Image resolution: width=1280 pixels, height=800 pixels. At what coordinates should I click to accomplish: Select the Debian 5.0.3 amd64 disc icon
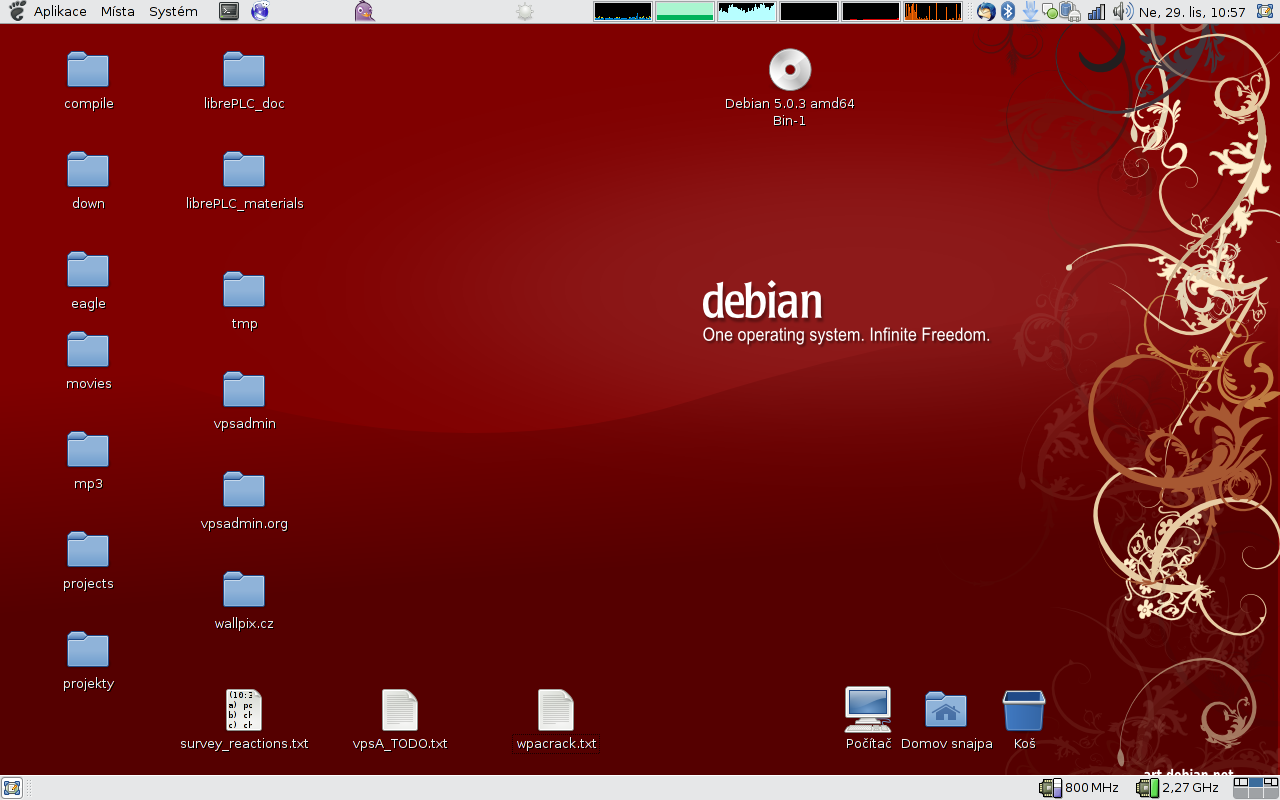pyautogui.click(x=790, y=70)
